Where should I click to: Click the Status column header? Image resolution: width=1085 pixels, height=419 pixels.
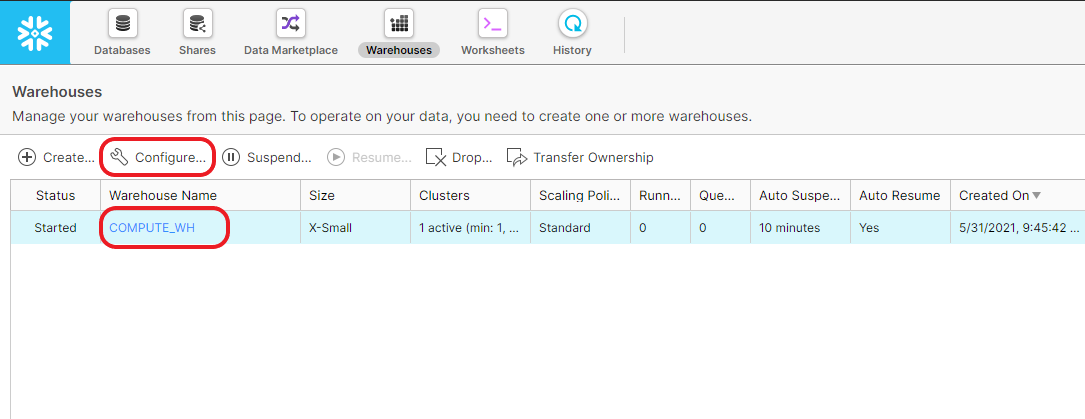[55, 195]
